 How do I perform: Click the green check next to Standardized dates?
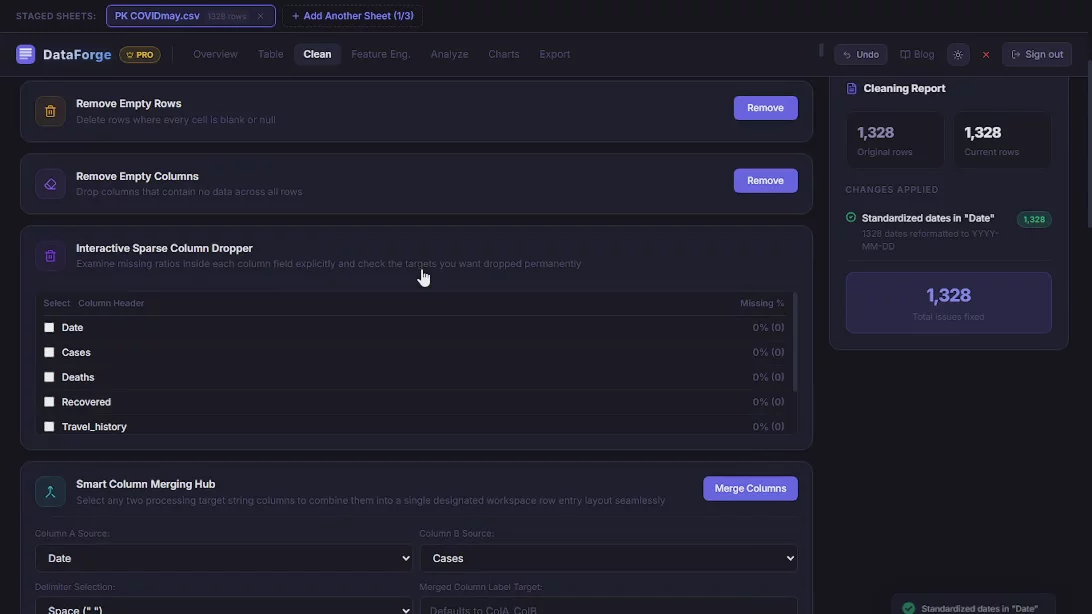[x=851, y=217]
